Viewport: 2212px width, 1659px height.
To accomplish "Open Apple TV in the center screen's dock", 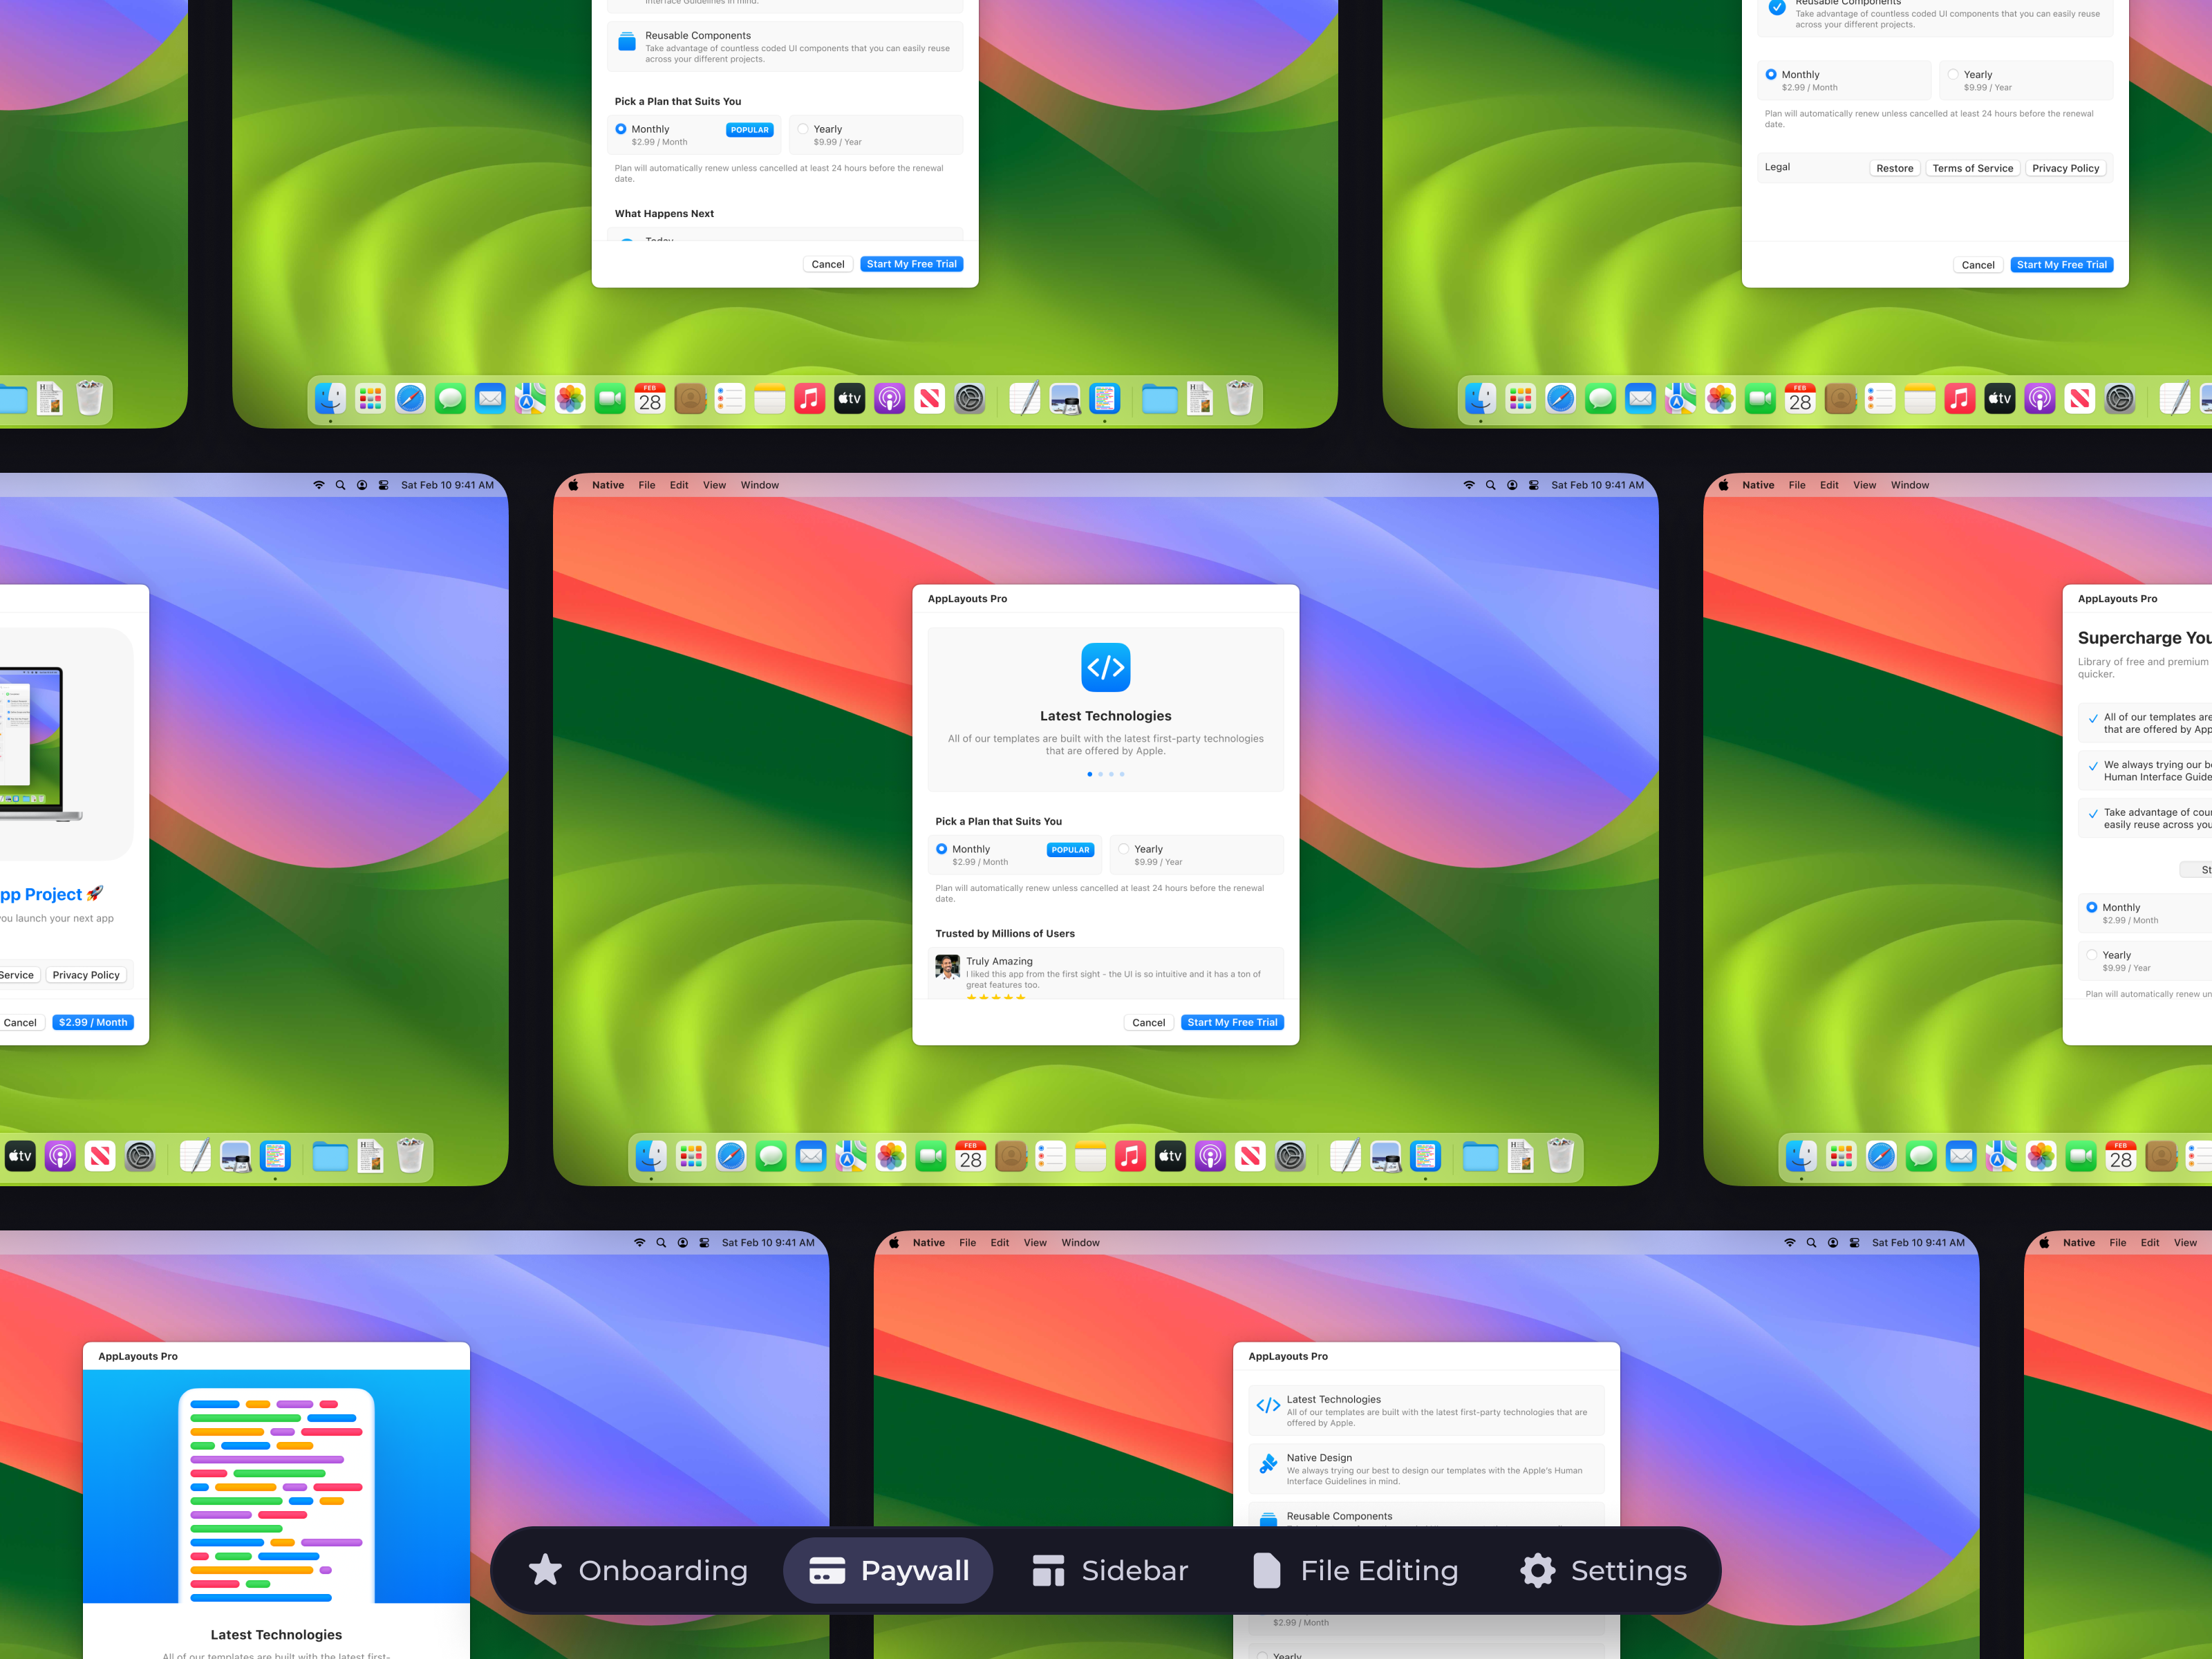I will pos(1170,1157).
